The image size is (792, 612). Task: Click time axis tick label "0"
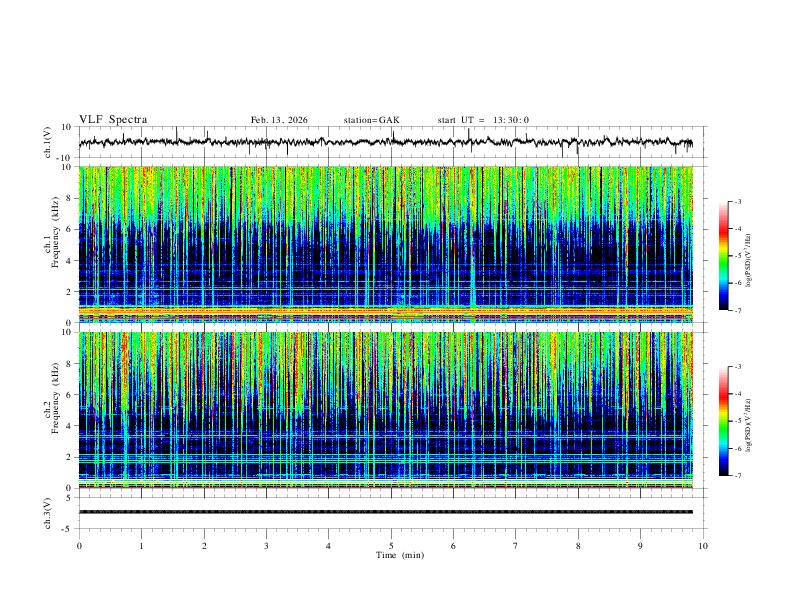click(79, 546)
